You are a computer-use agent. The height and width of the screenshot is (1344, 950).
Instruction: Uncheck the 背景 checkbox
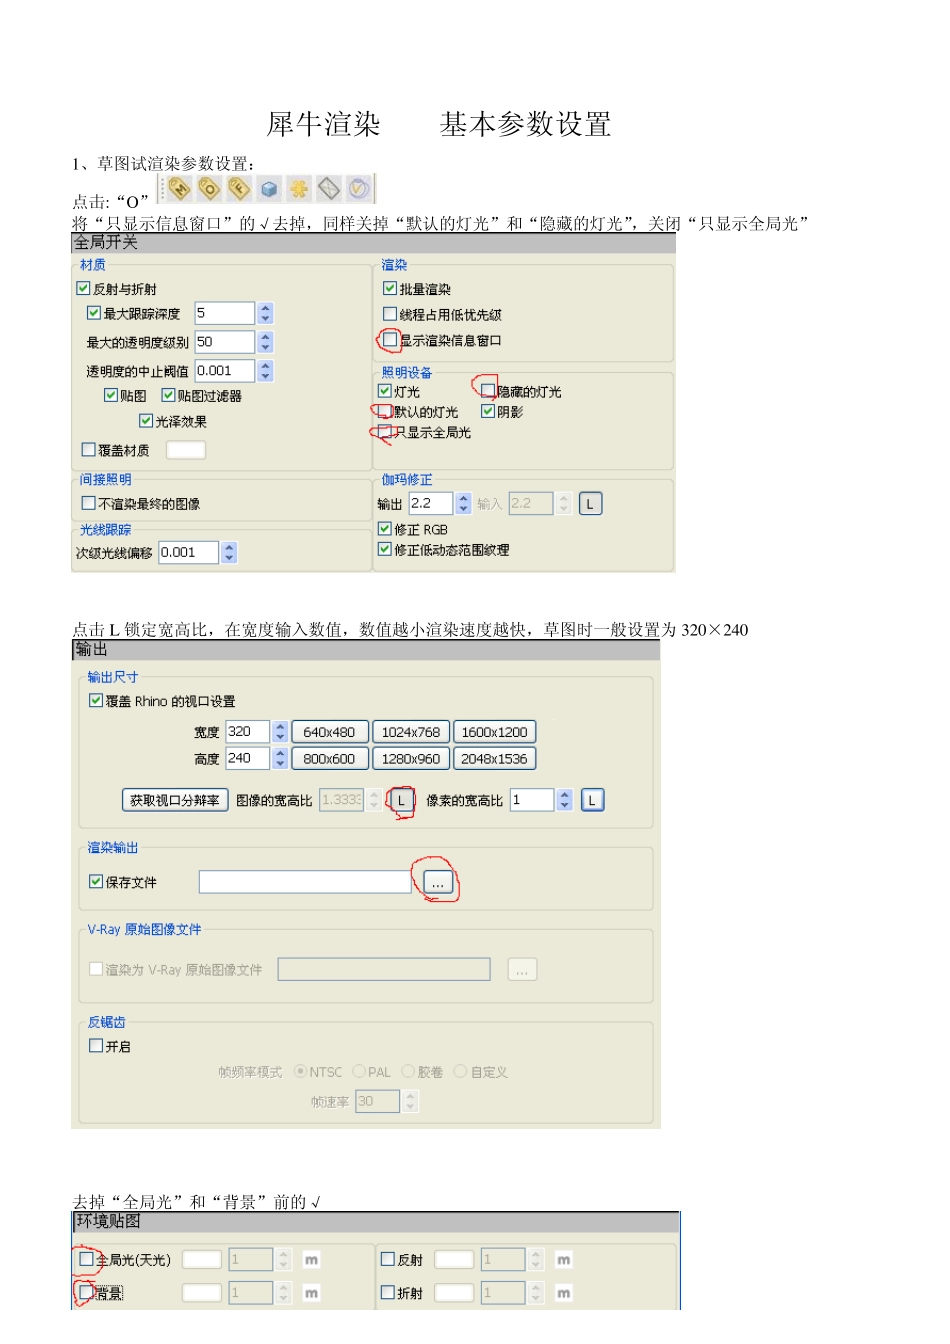[x=86, y=1292]
